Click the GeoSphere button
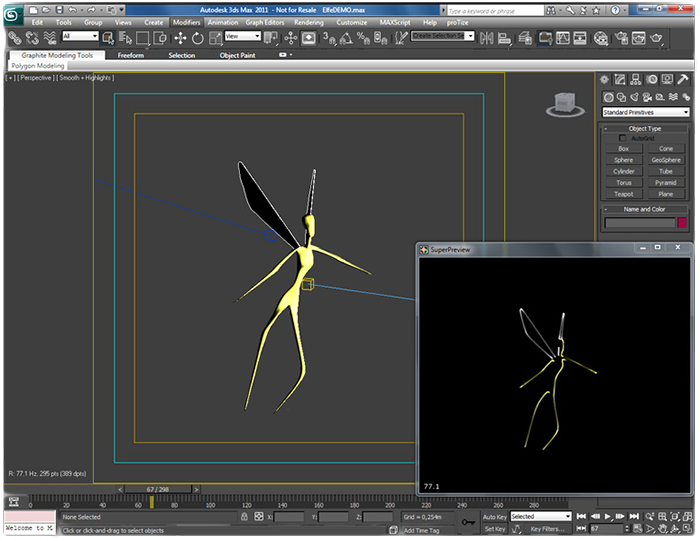 click(x=666, y=160)
